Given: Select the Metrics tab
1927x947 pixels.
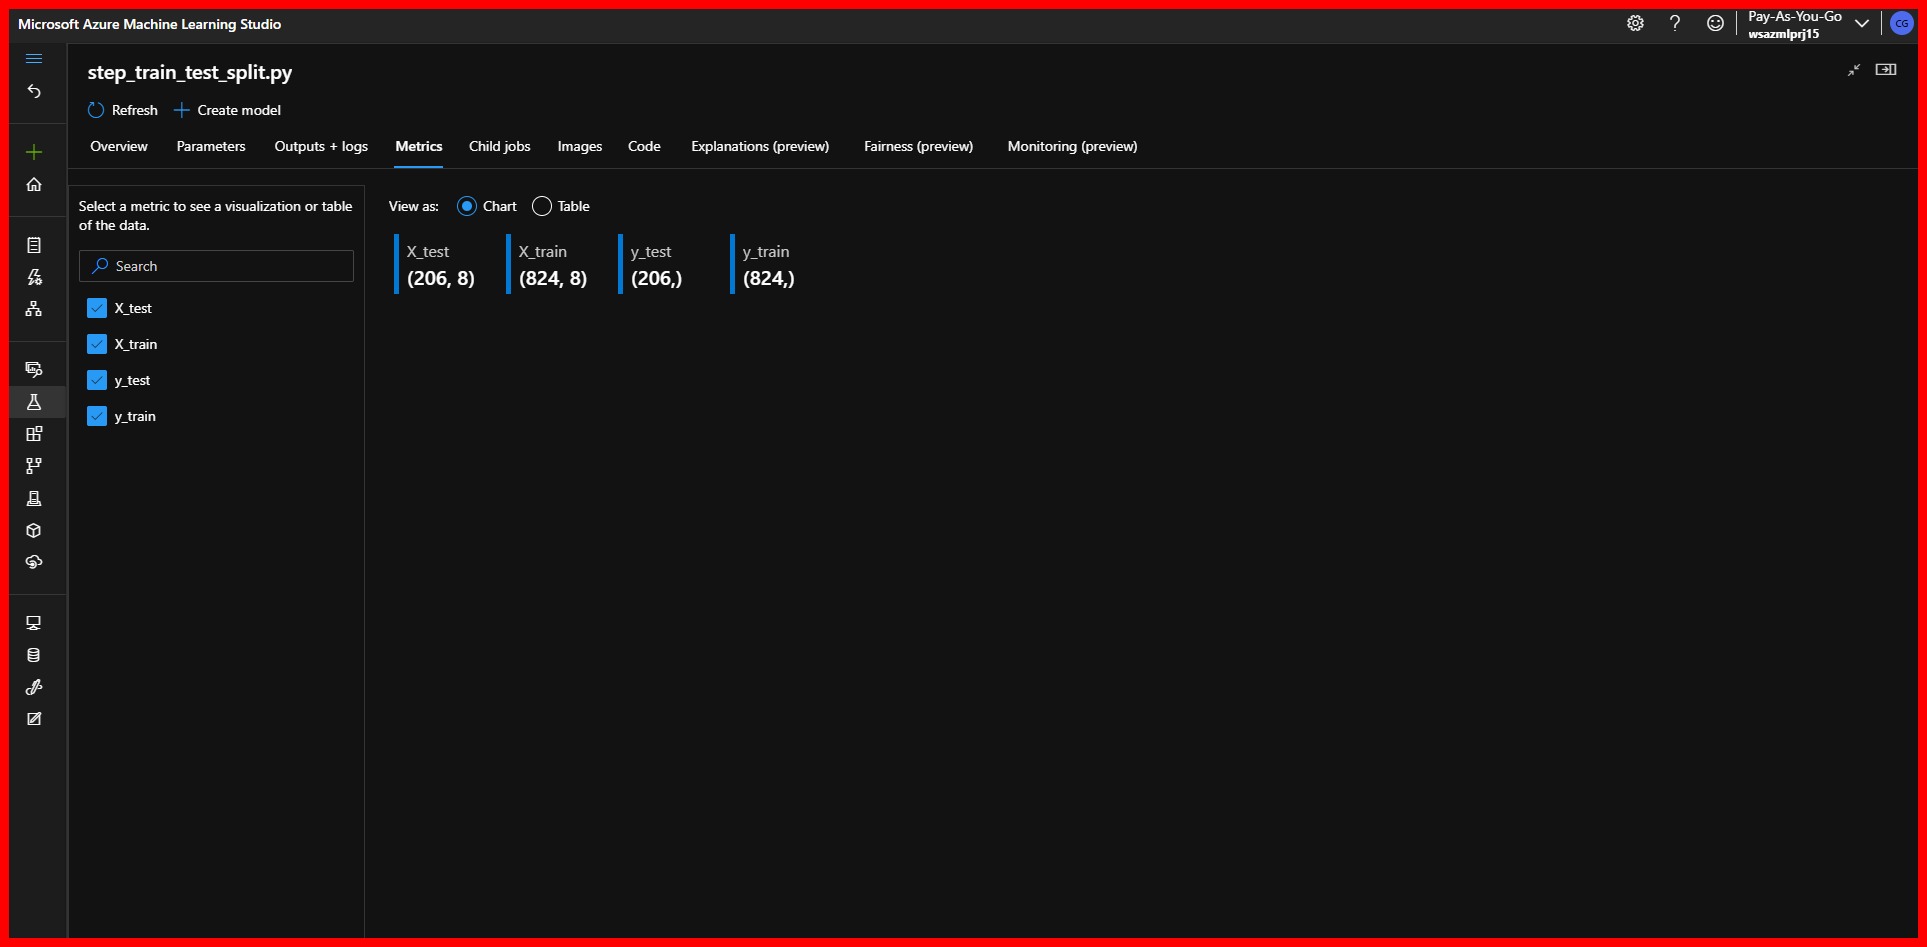Looking at the screenshot, I should (419, 146).
